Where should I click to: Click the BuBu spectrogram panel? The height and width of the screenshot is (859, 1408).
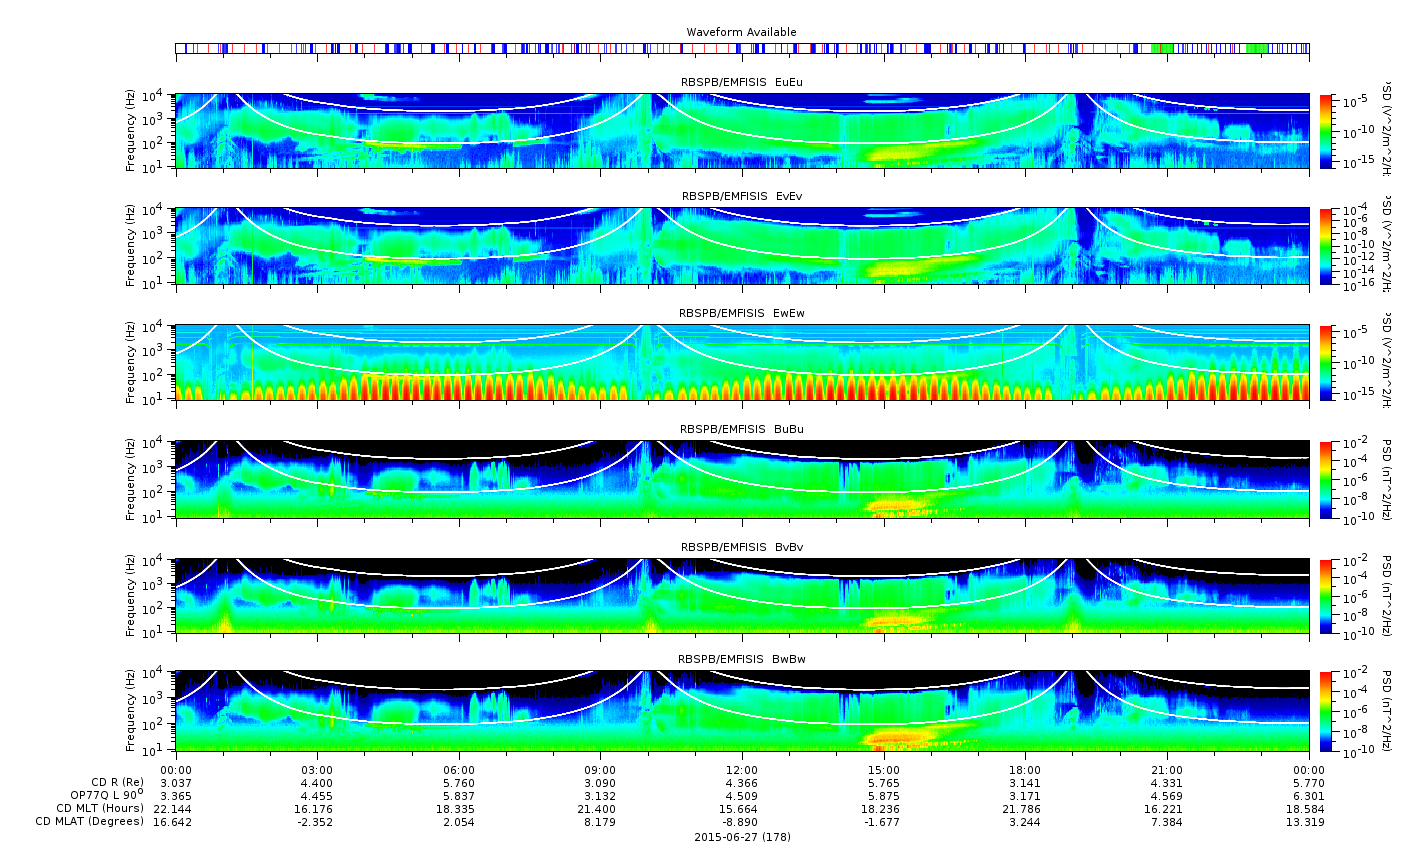(742, 479)
